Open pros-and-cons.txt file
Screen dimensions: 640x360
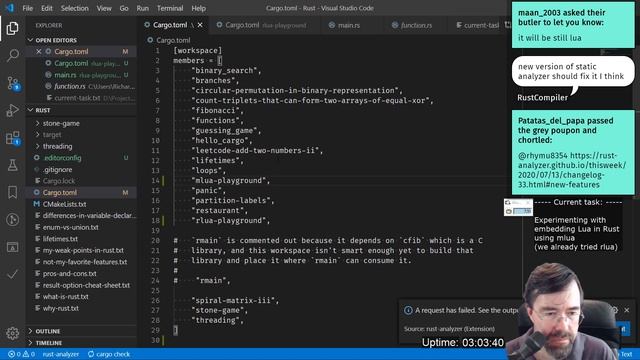pos(70,273)
